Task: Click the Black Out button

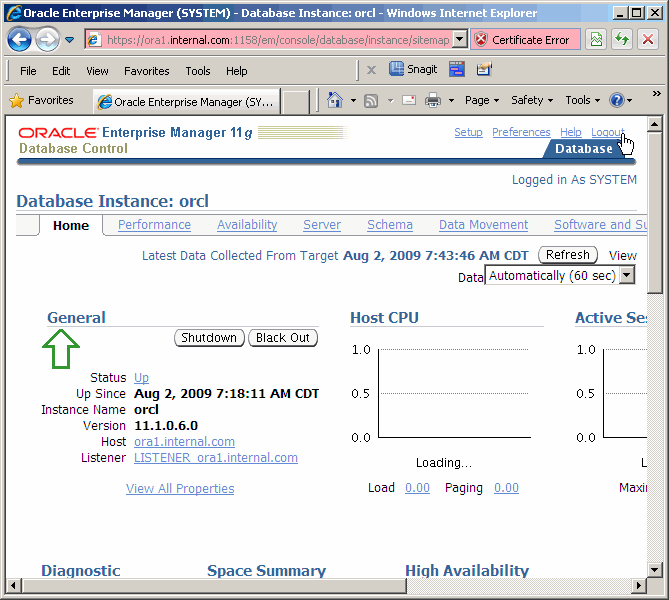Action: click(x=283, y=338)
